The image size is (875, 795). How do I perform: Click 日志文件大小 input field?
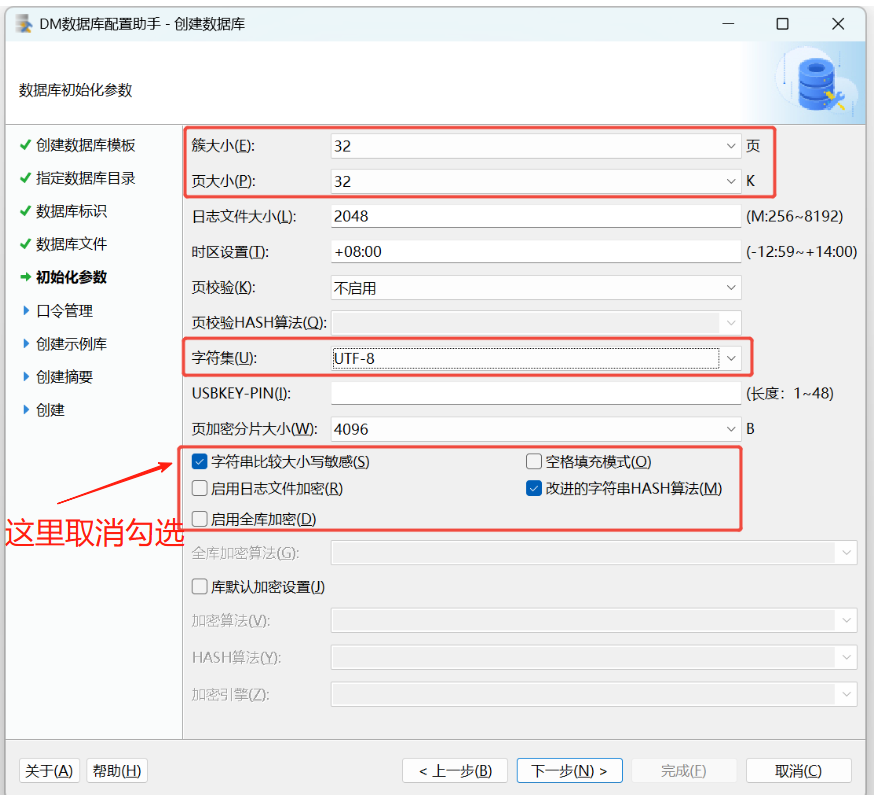tap(536, 216)
